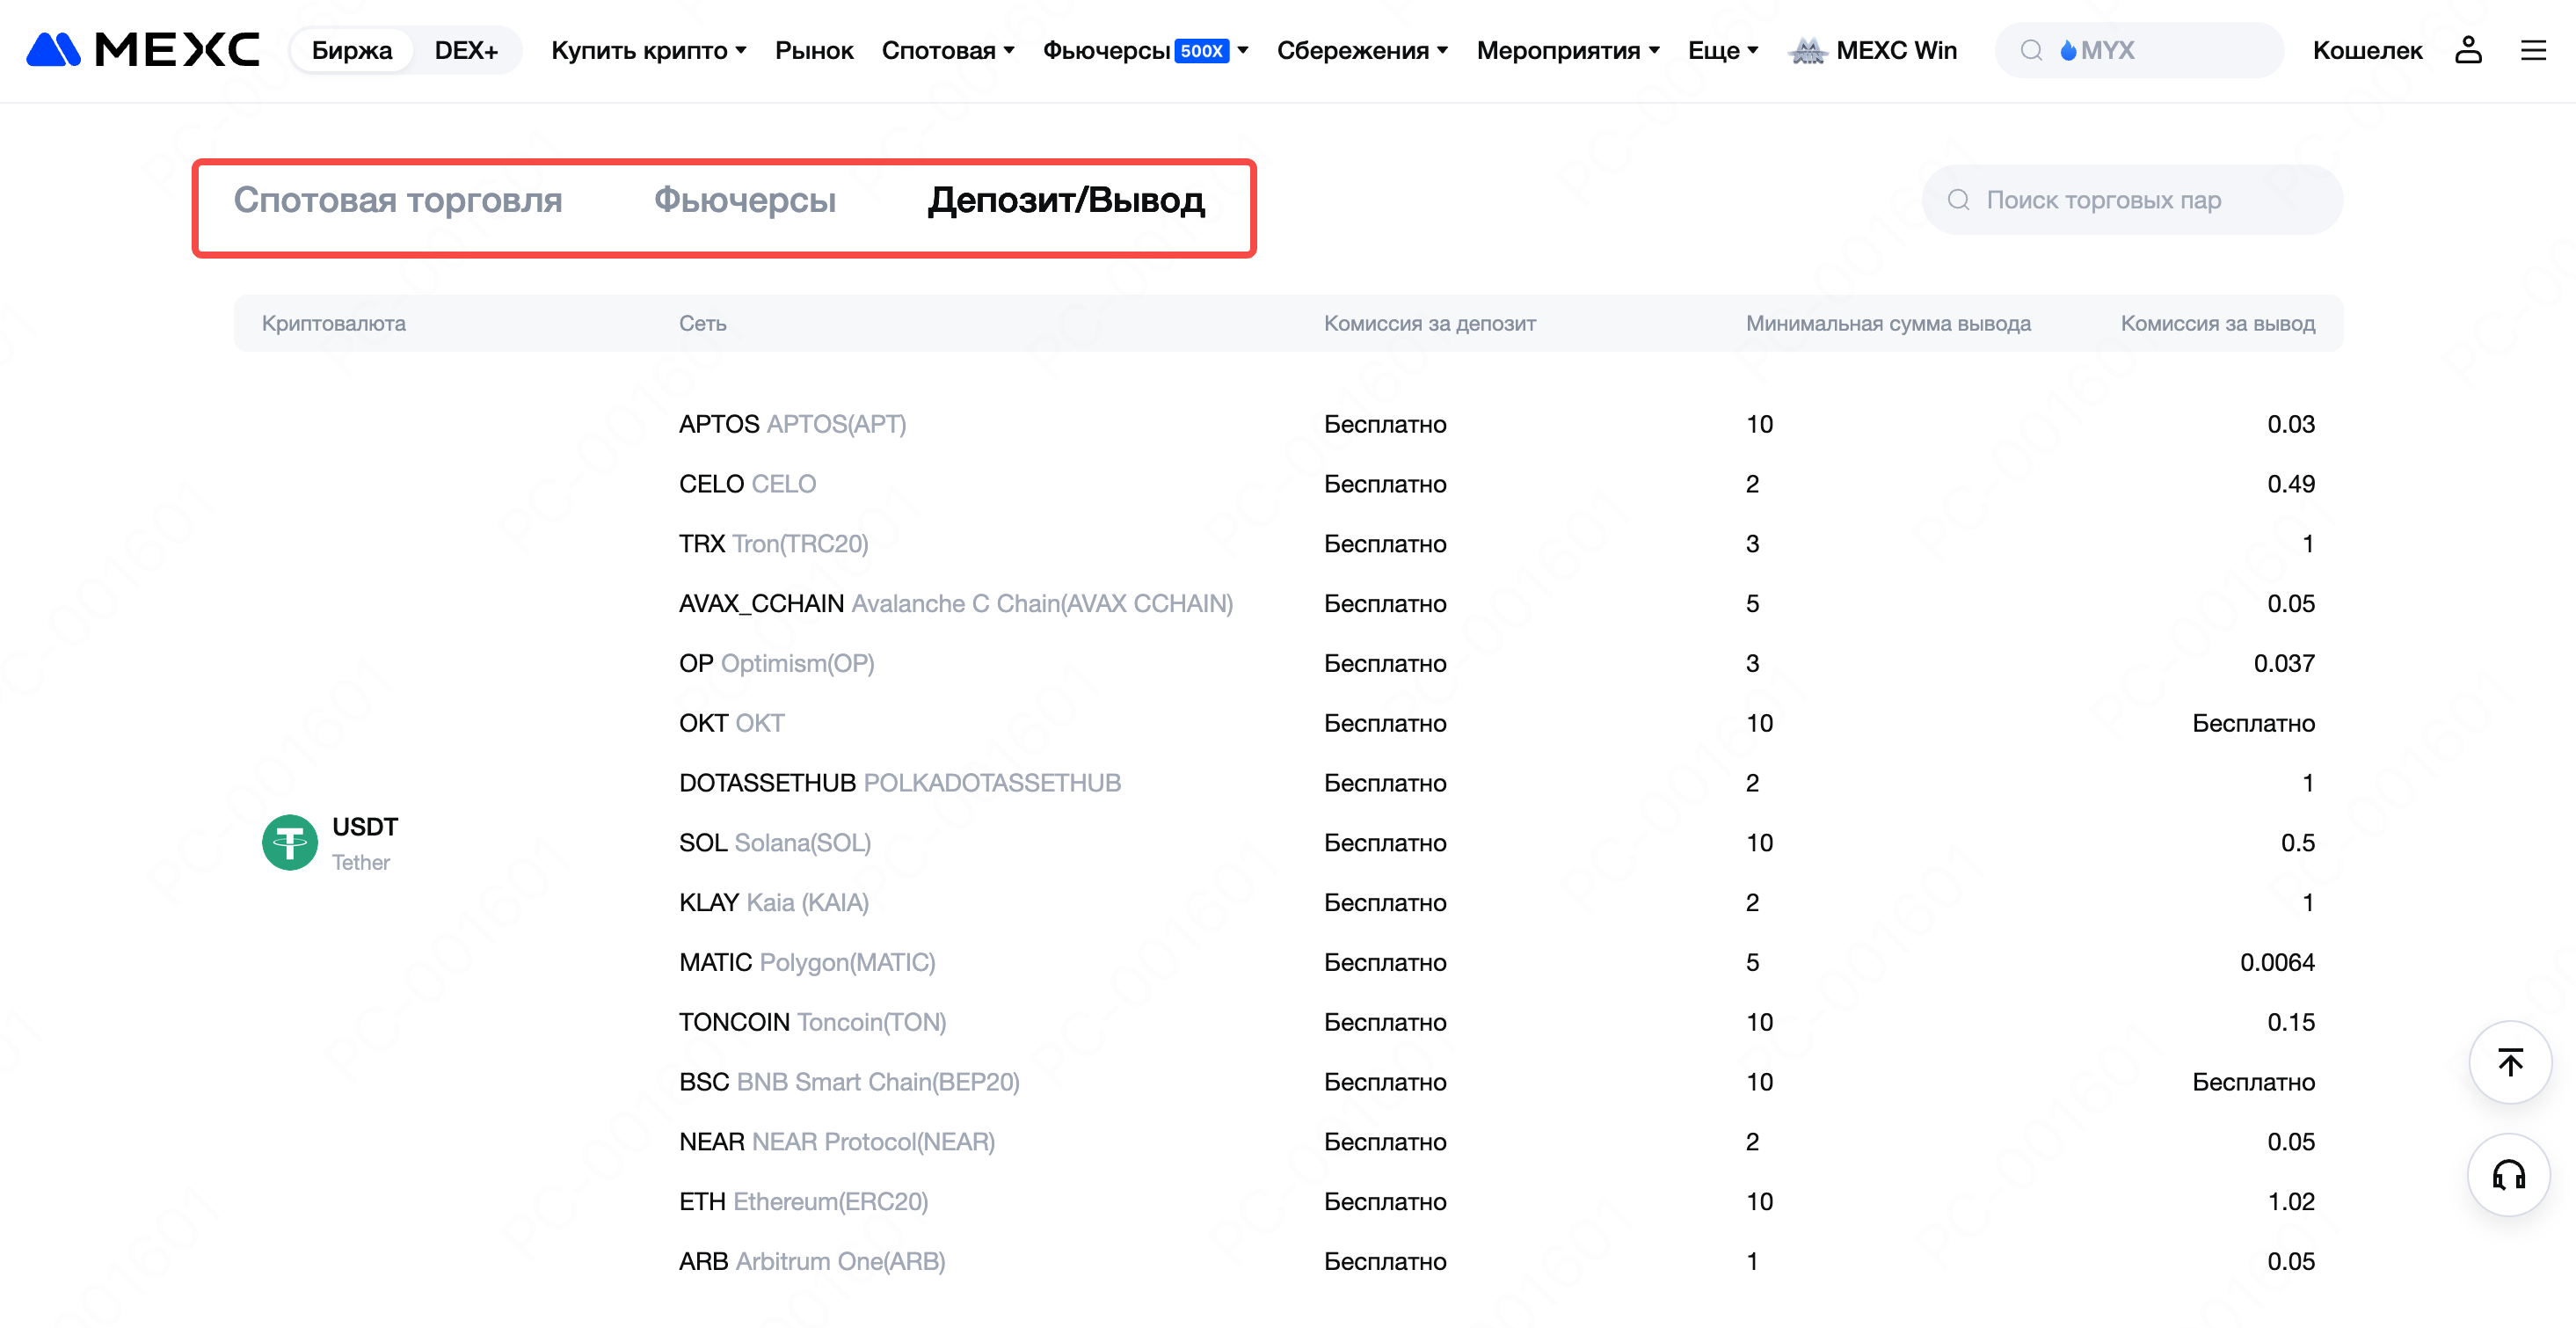
Task: Click the Поиск торговых пар search field
Action: 2132,200
